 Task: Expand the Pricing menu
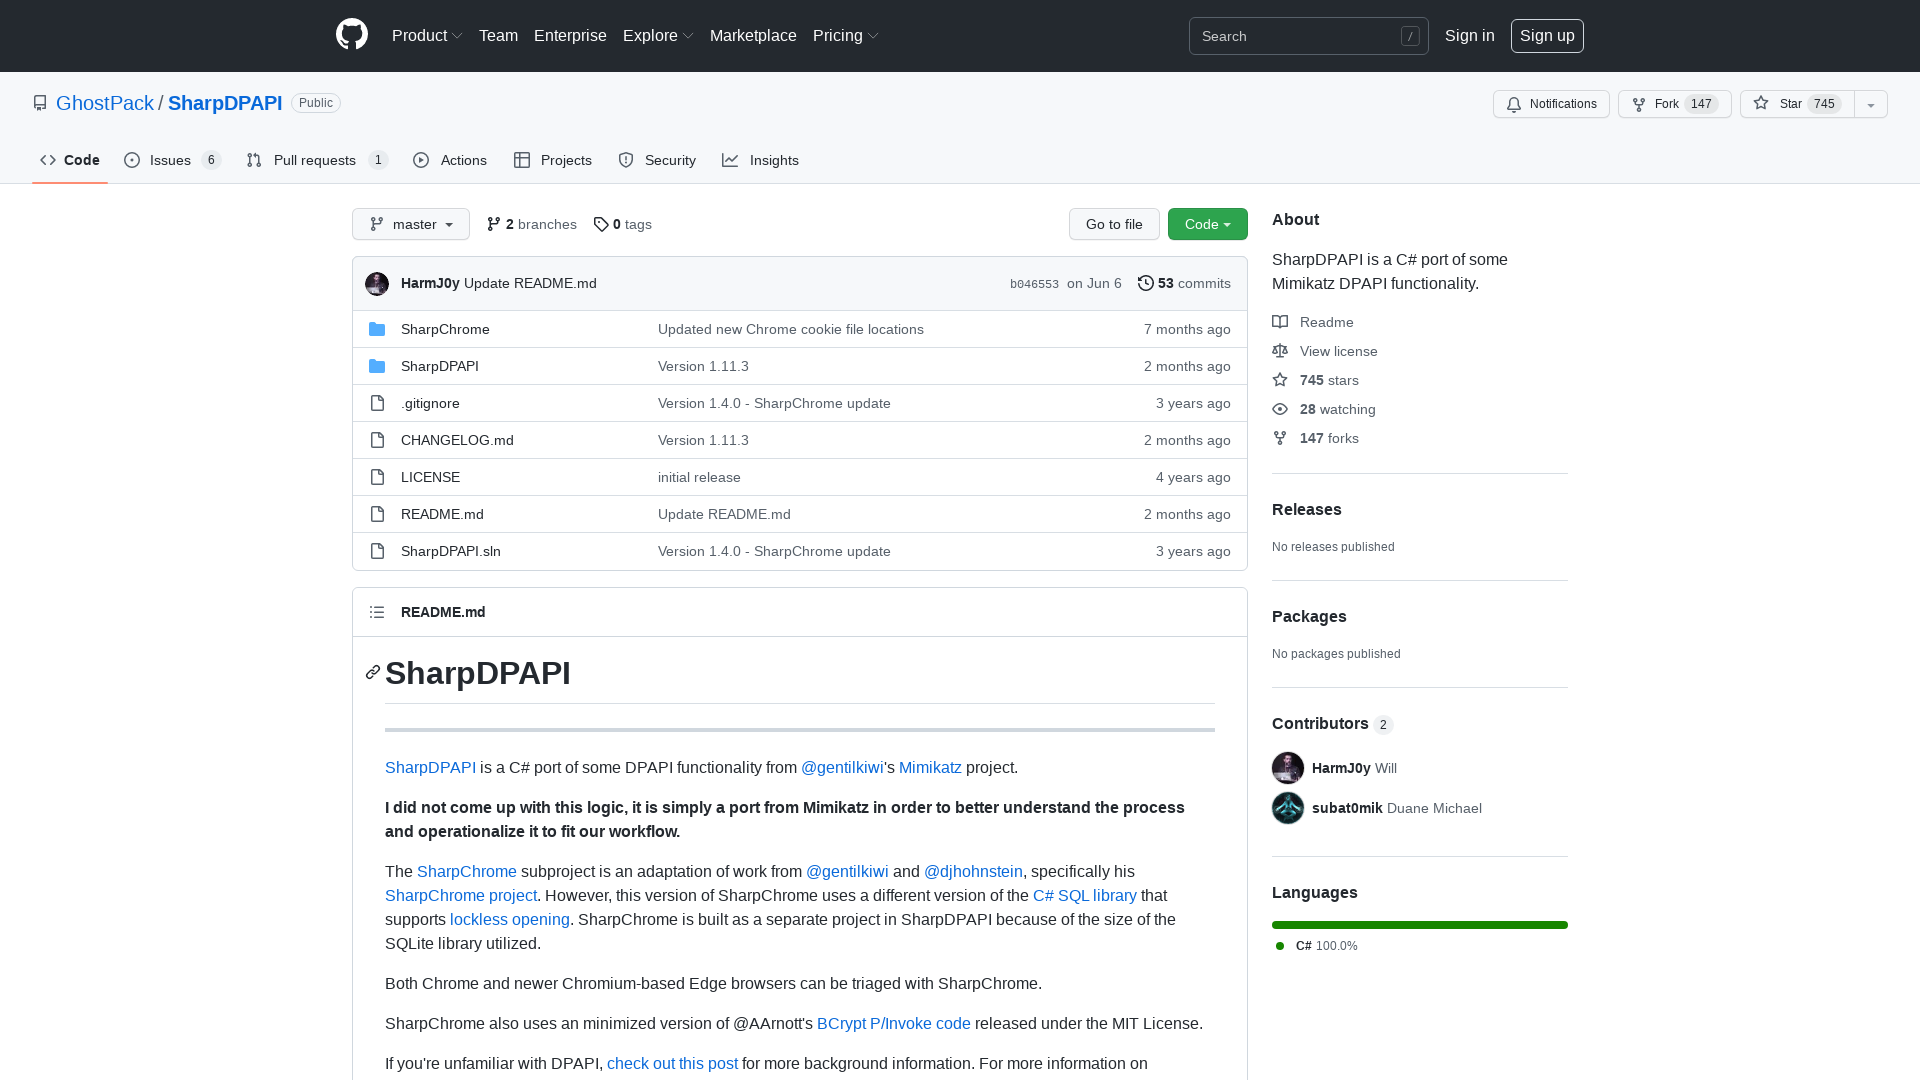pos(846,35)
